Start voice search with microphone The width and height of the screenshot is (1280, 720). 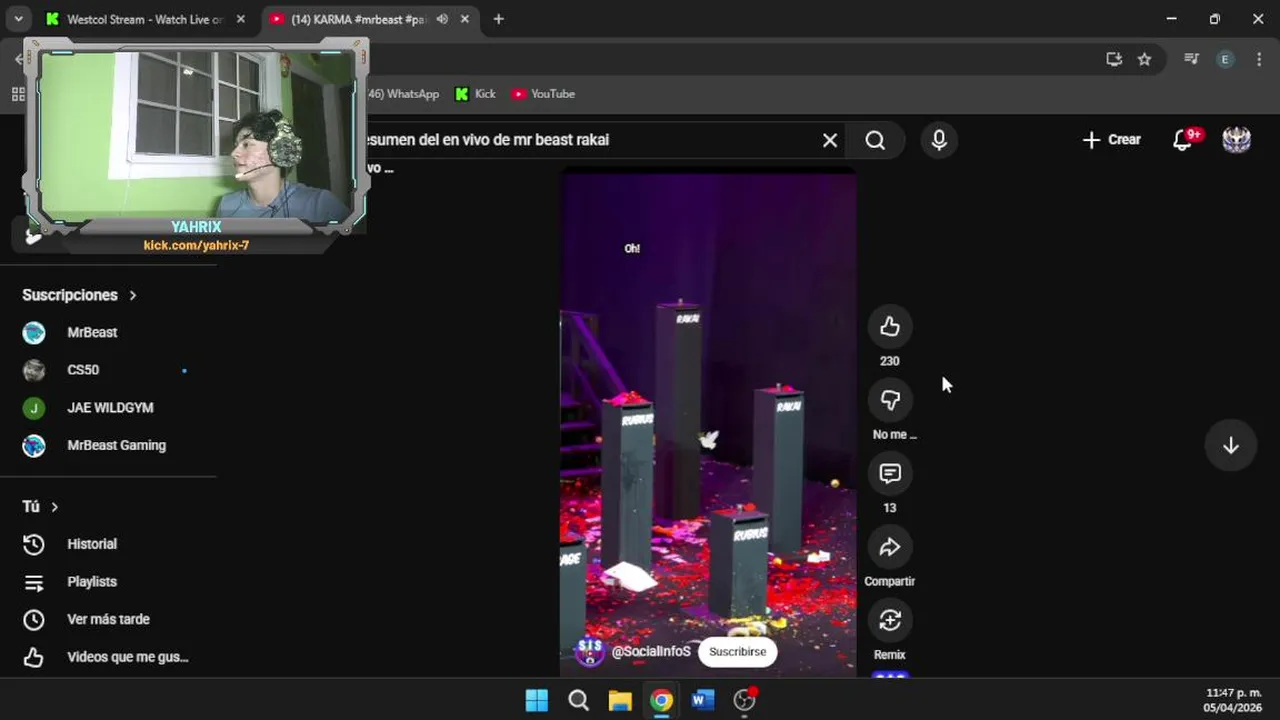(x=938, y=140)
